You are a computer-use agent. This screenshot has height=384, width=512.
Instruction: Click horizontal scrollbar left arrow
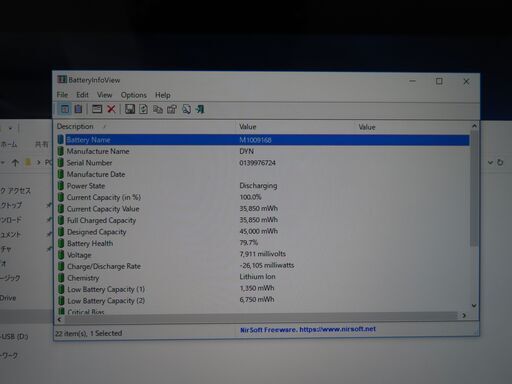point(59,319)
